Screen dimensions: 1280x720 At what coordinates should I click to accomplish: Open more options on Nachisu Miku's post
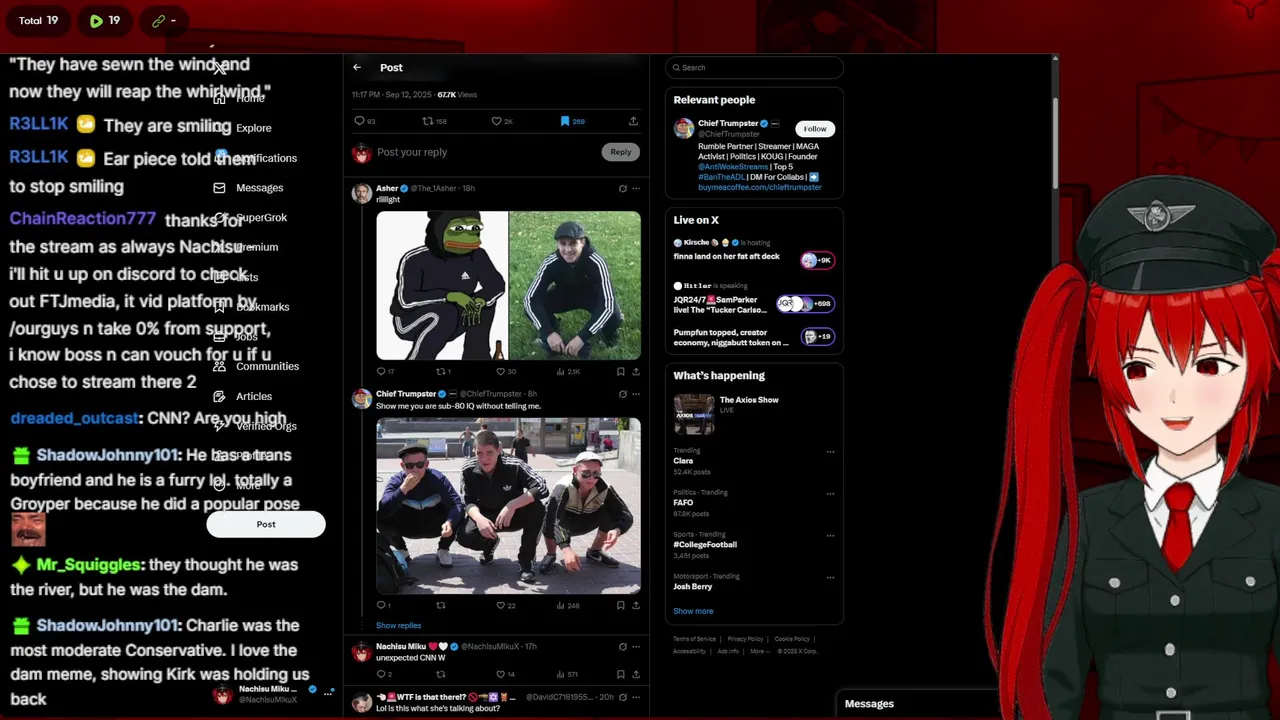636,646
